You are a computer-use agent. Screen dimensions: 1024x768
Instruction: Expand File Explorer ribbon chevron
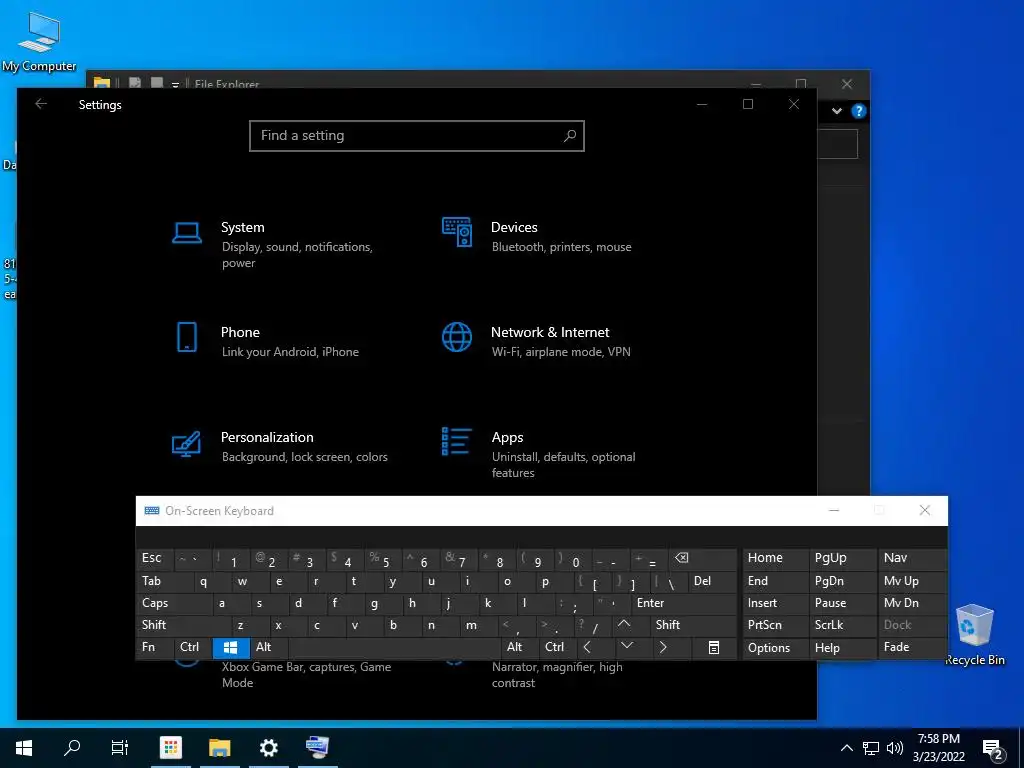pos(837,111)
